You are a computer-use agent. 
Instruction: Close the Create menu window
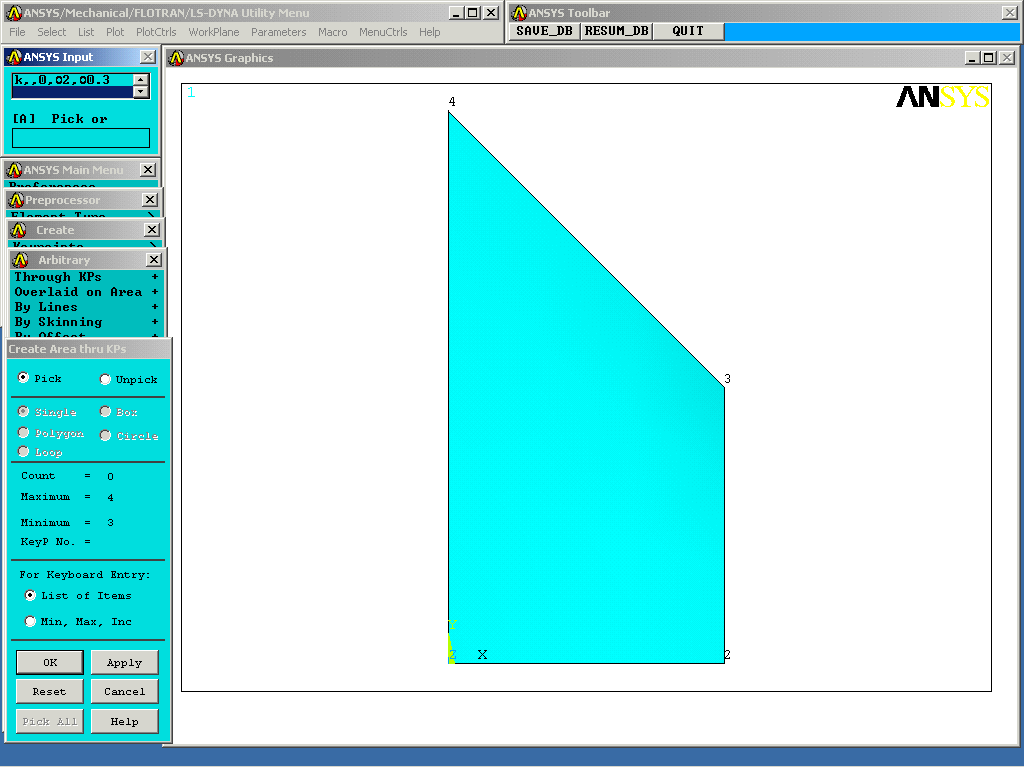point(152,230)
